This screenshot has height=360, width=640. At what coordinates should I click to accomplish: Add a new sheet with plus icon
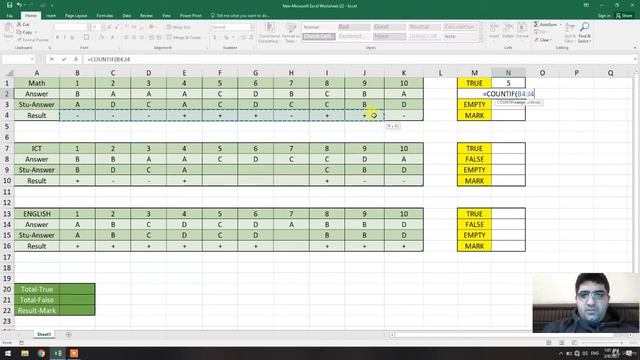tap(68, 335)
